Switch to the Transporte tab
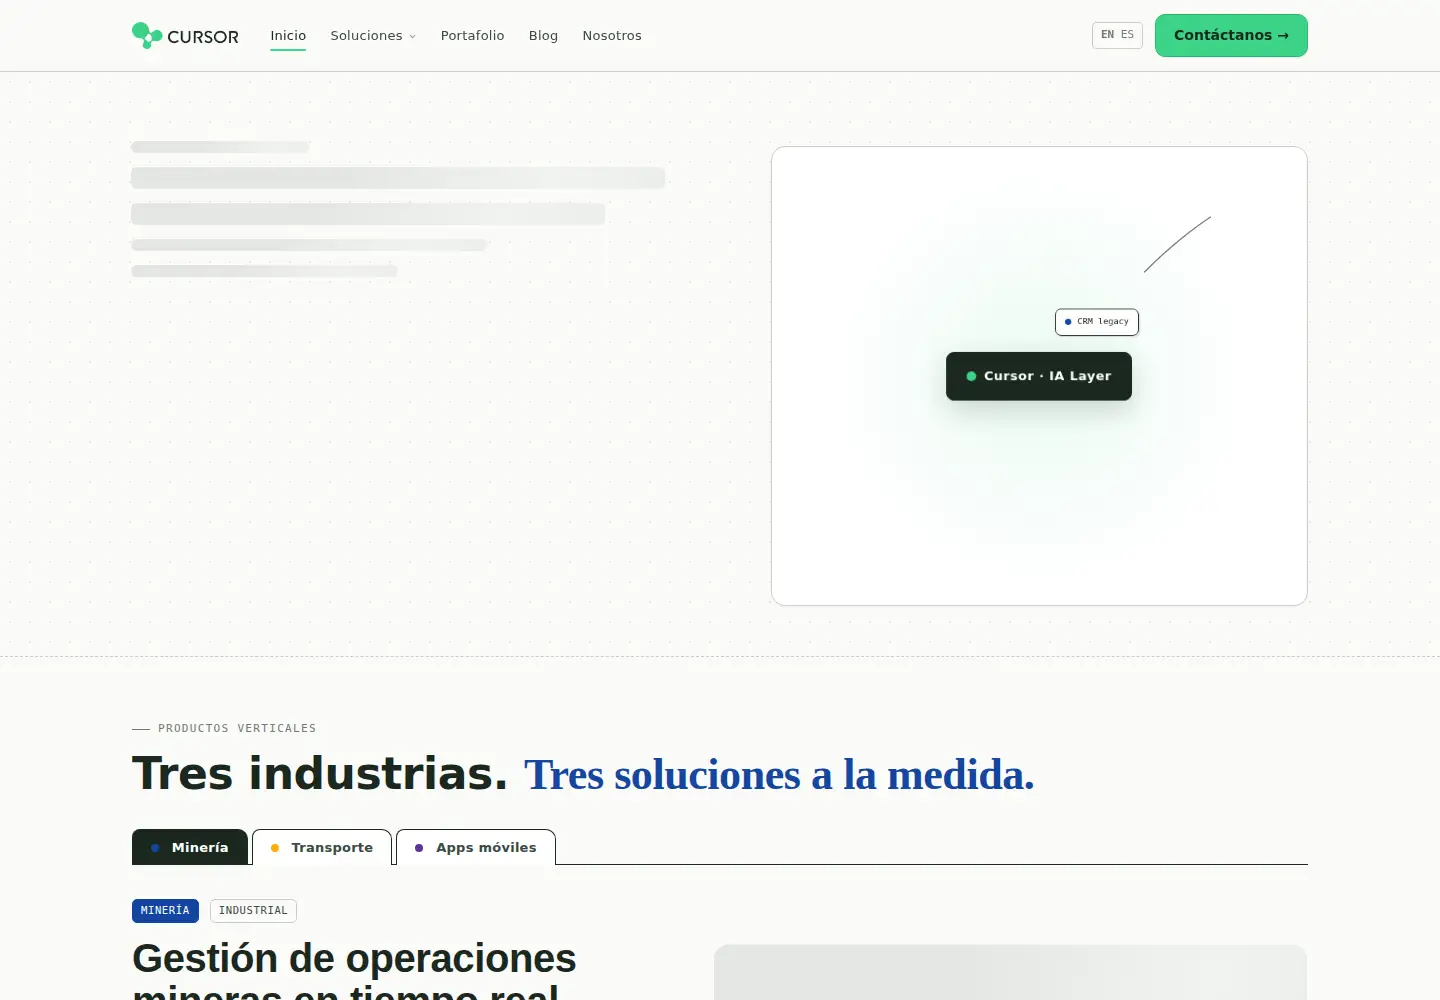Viewport: 1440px width, 1000px height. pyautogui.click(x=322, y=847)
